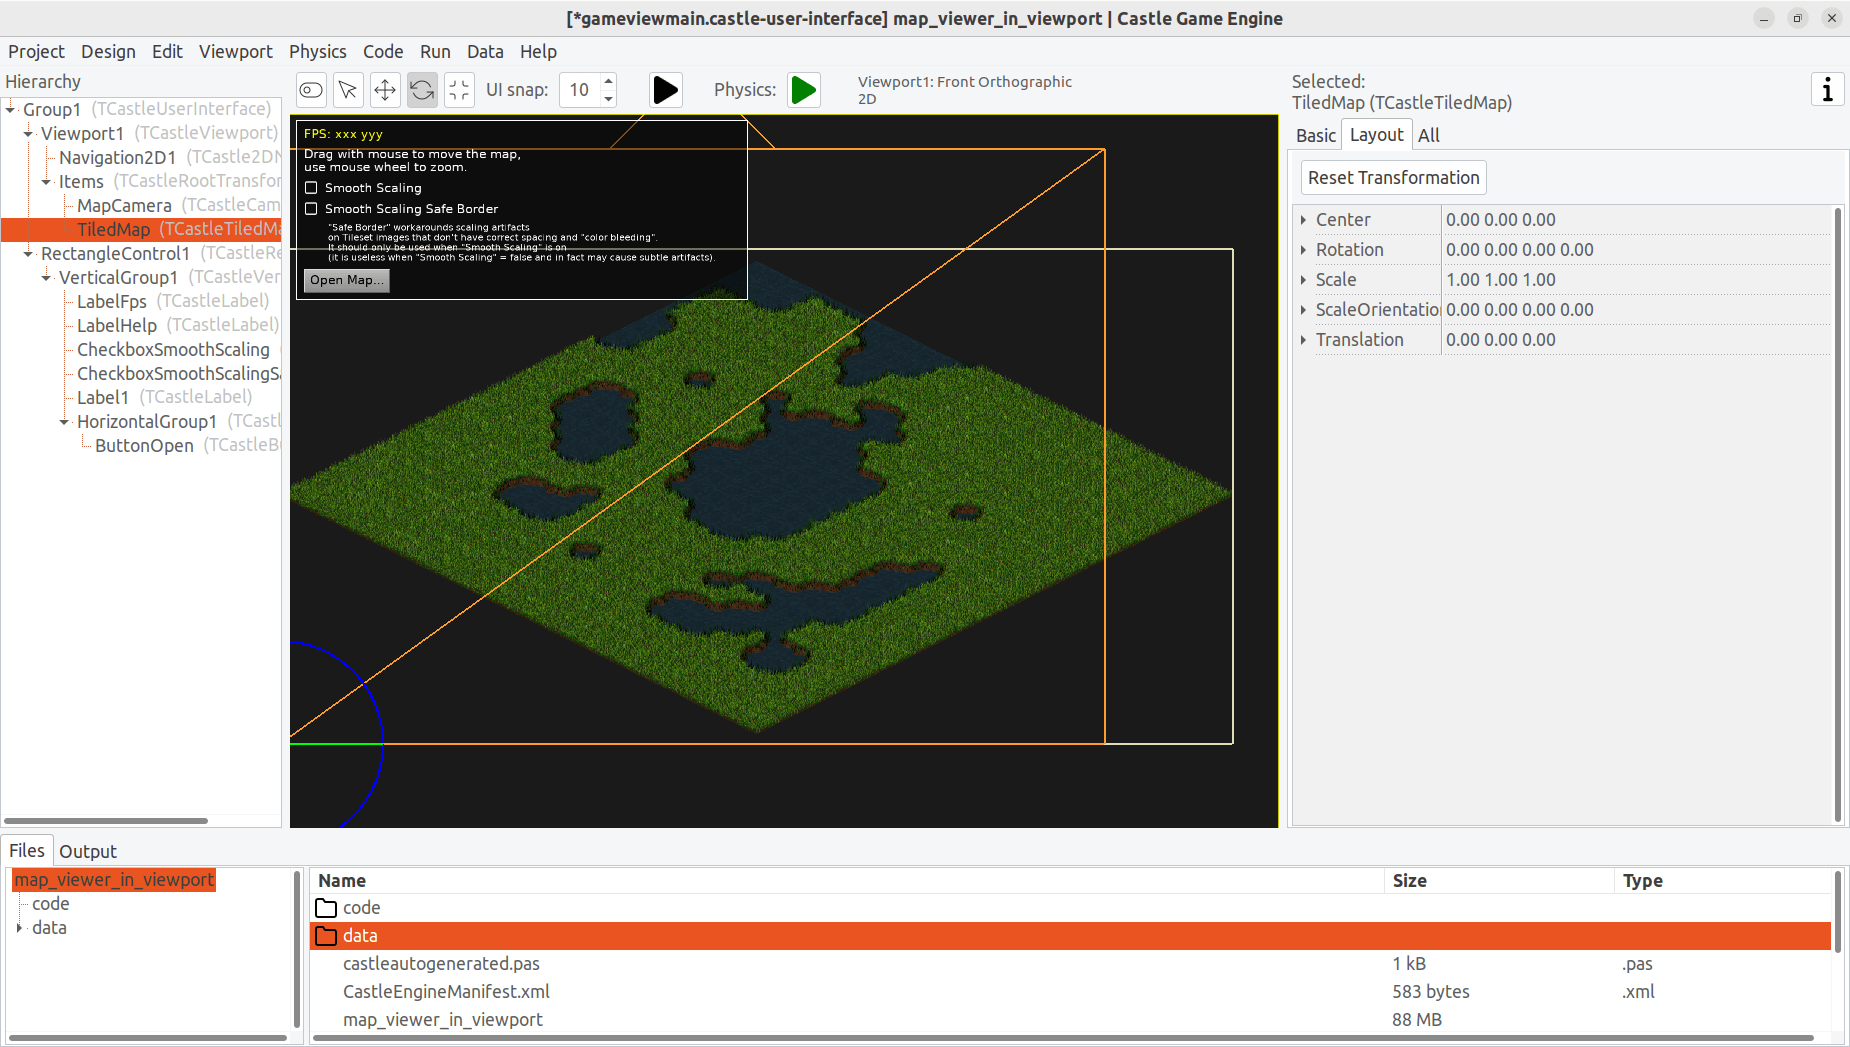Click the Hierarchy horizontal scrollbar

[x=107, y=821]
